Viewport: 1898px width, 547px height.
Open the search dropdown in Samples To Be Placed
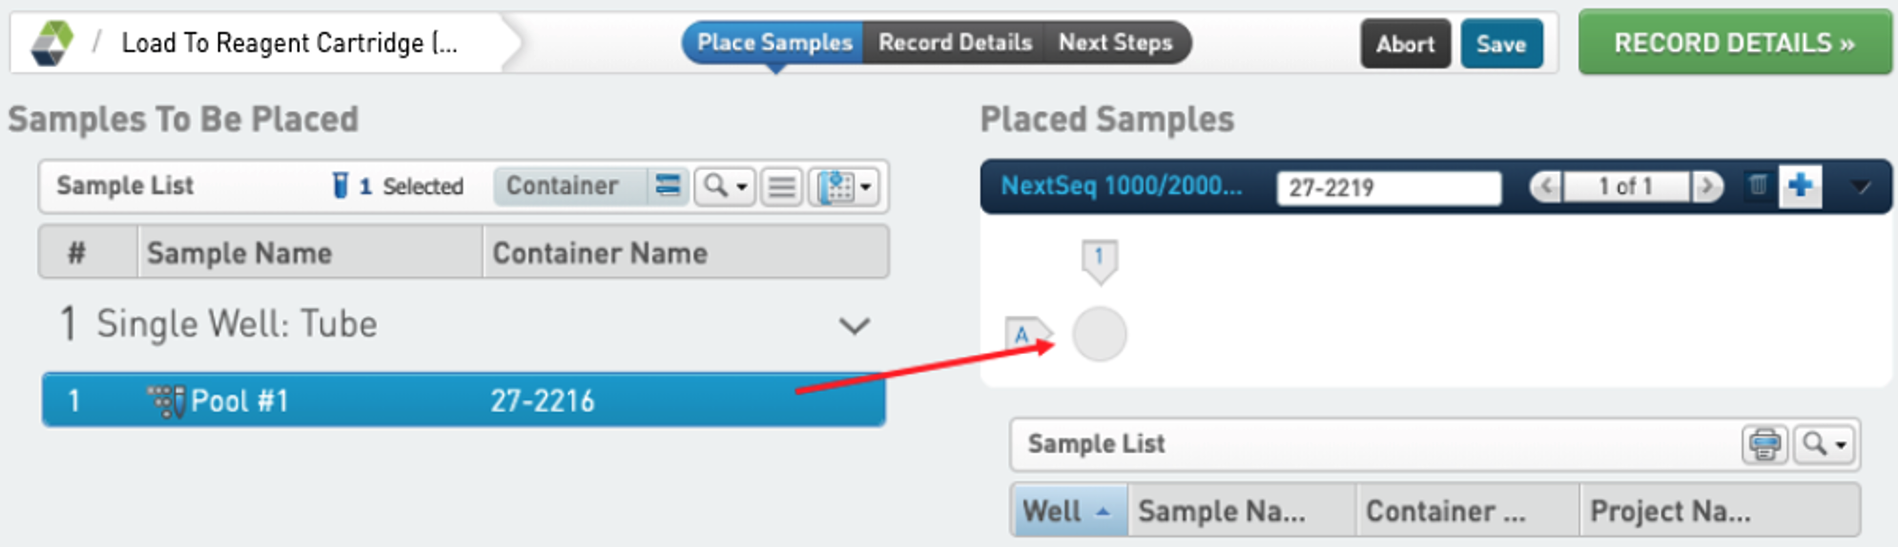(x=724, y=186)
